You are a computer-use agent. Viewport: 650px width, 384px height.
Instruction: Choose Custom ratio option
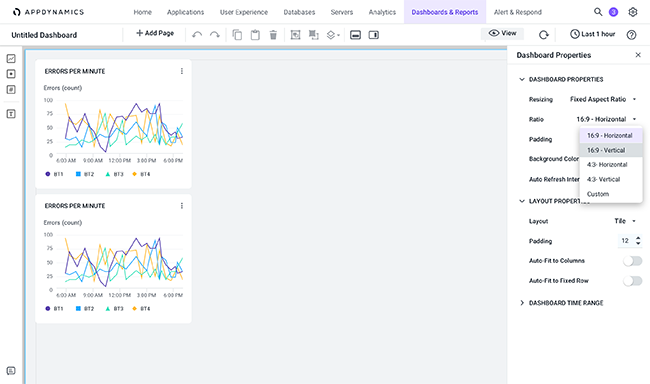pos(611,194)
